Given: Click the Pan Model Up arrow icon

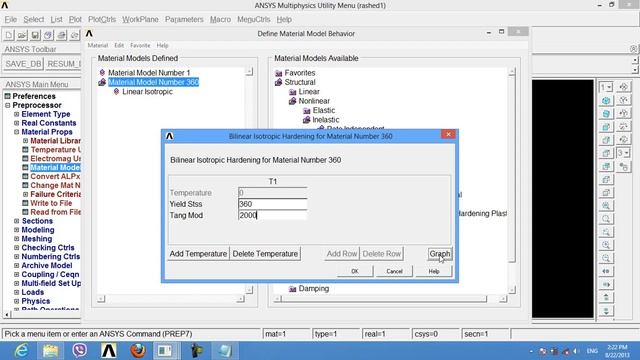Looking at the screenshot, I should pyautogui.click(x=606, y=297).
